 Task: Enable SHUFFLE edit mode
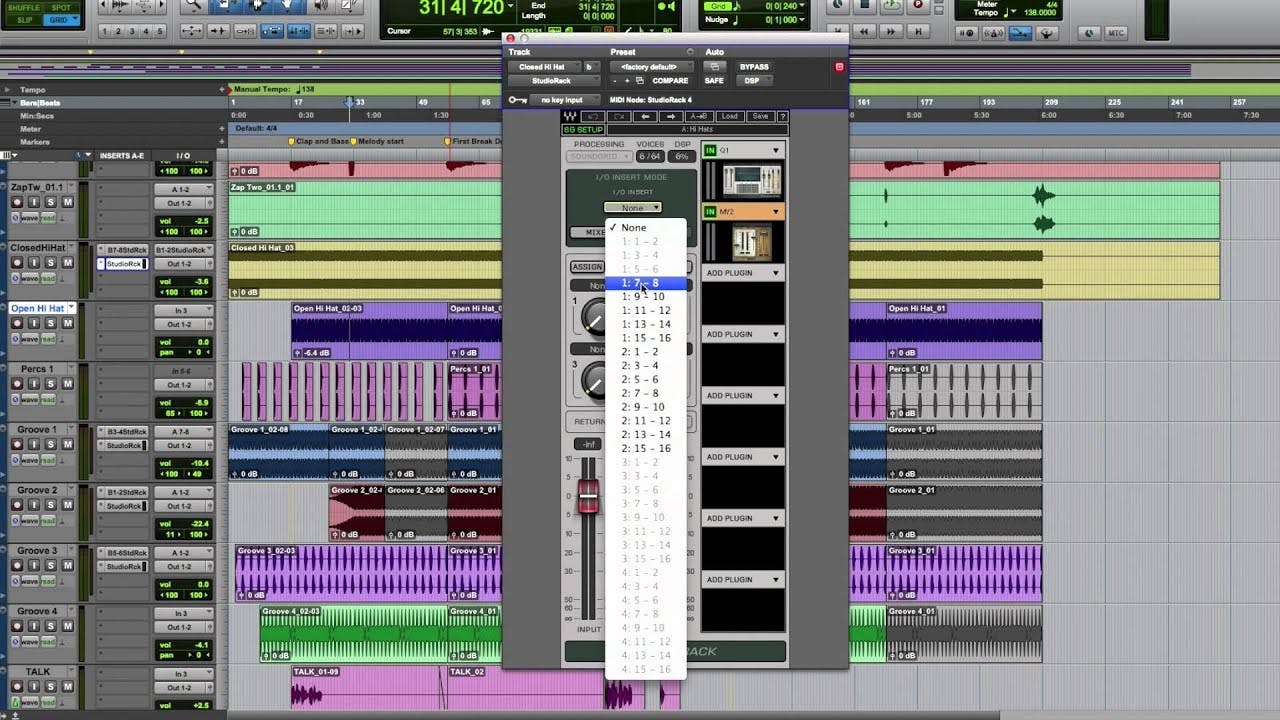point(24,7)
